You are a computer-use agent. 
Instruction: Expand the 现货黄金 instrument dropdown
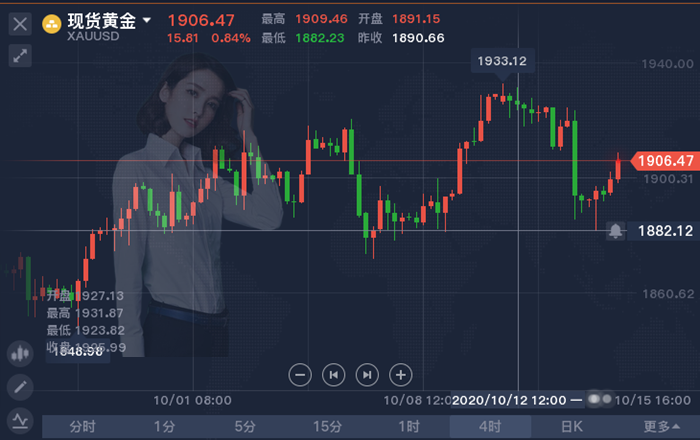pos(147,20)
